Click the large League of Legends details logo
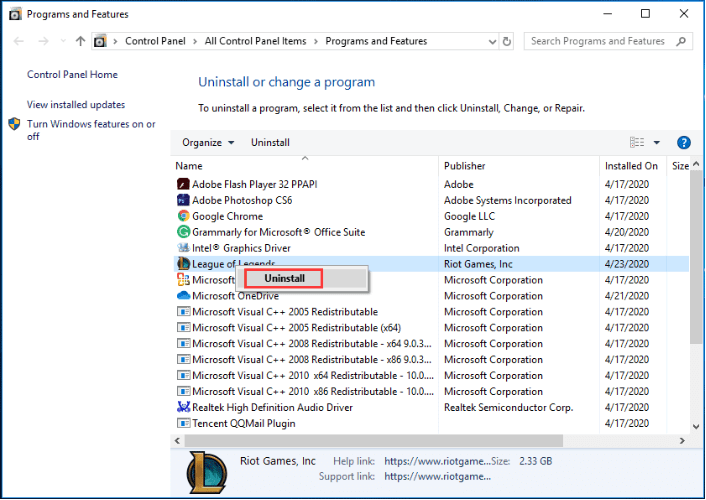This screenshot has width=706, height=500. tap(207, 473)
